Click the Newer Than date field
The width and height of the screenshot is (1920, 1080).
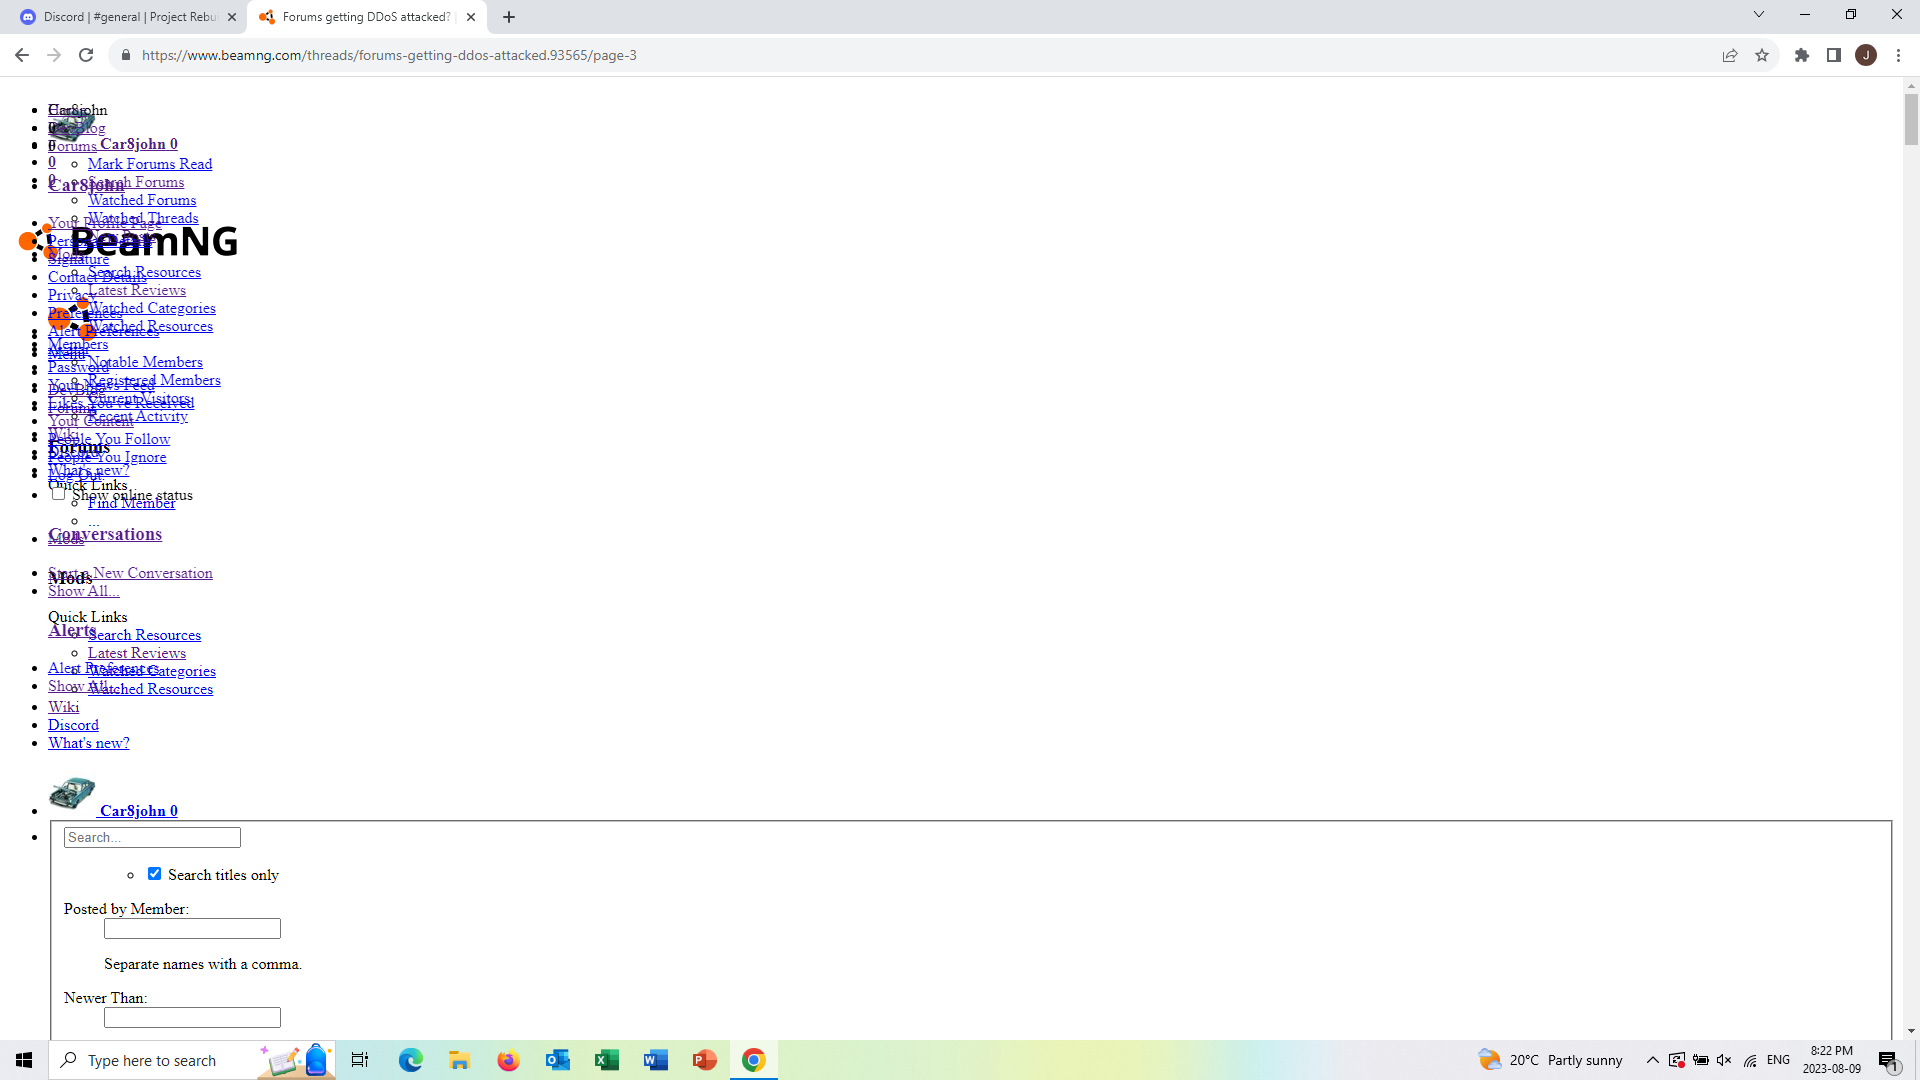coord(192,1017)
